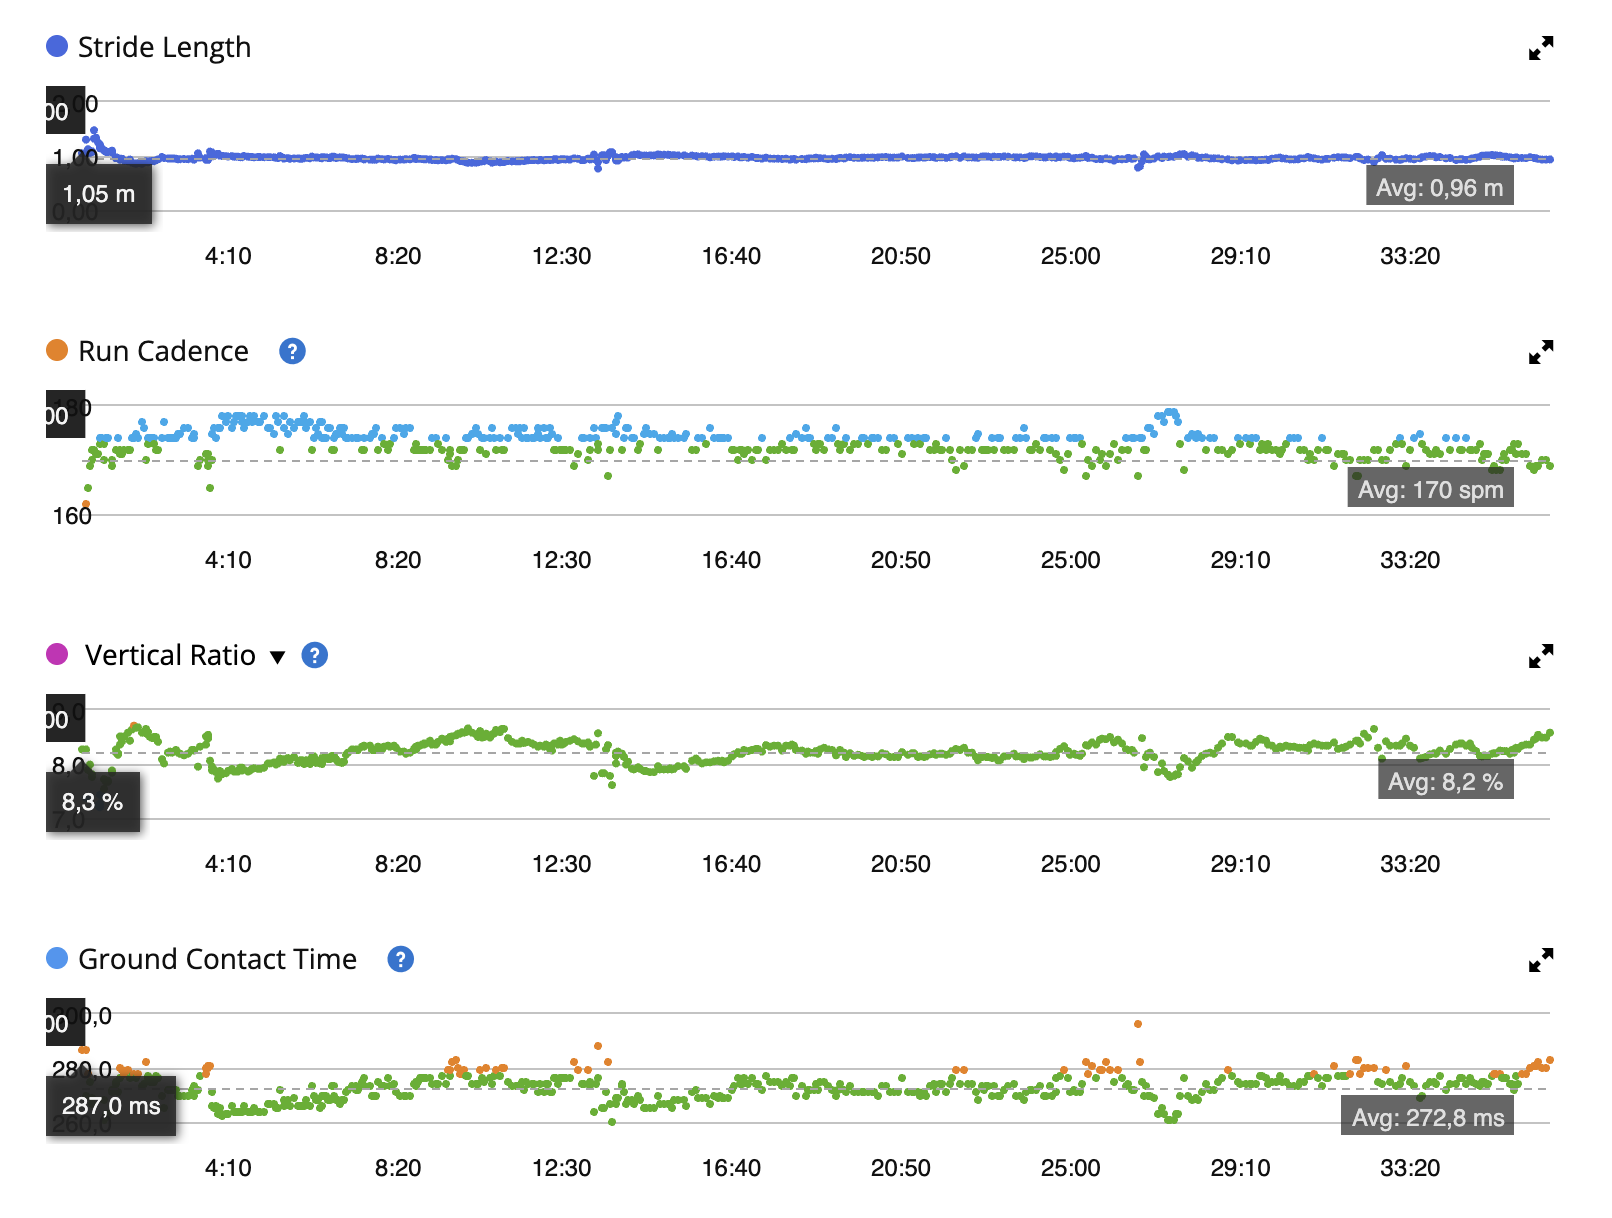The image size is (1612, 1218).
Task: Open the Vertical Ratio metric dropdown arrow
Action: pyautogui.click(x=278, y=657)
